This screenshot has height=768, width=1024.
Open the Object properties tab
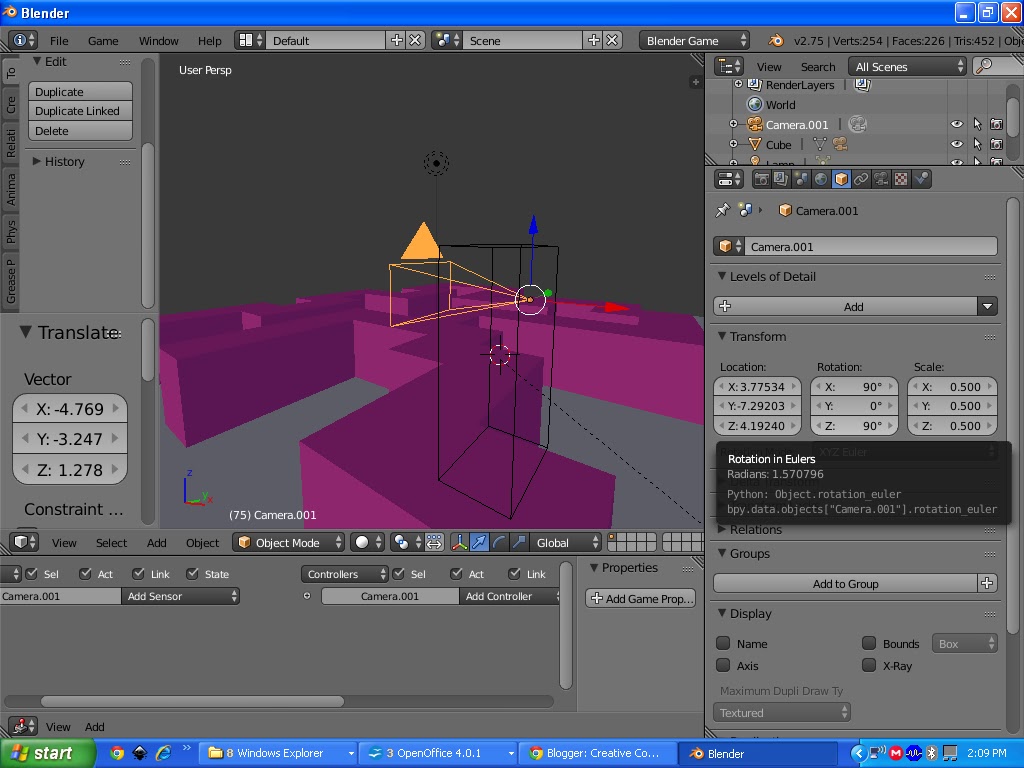pos(841,179)
